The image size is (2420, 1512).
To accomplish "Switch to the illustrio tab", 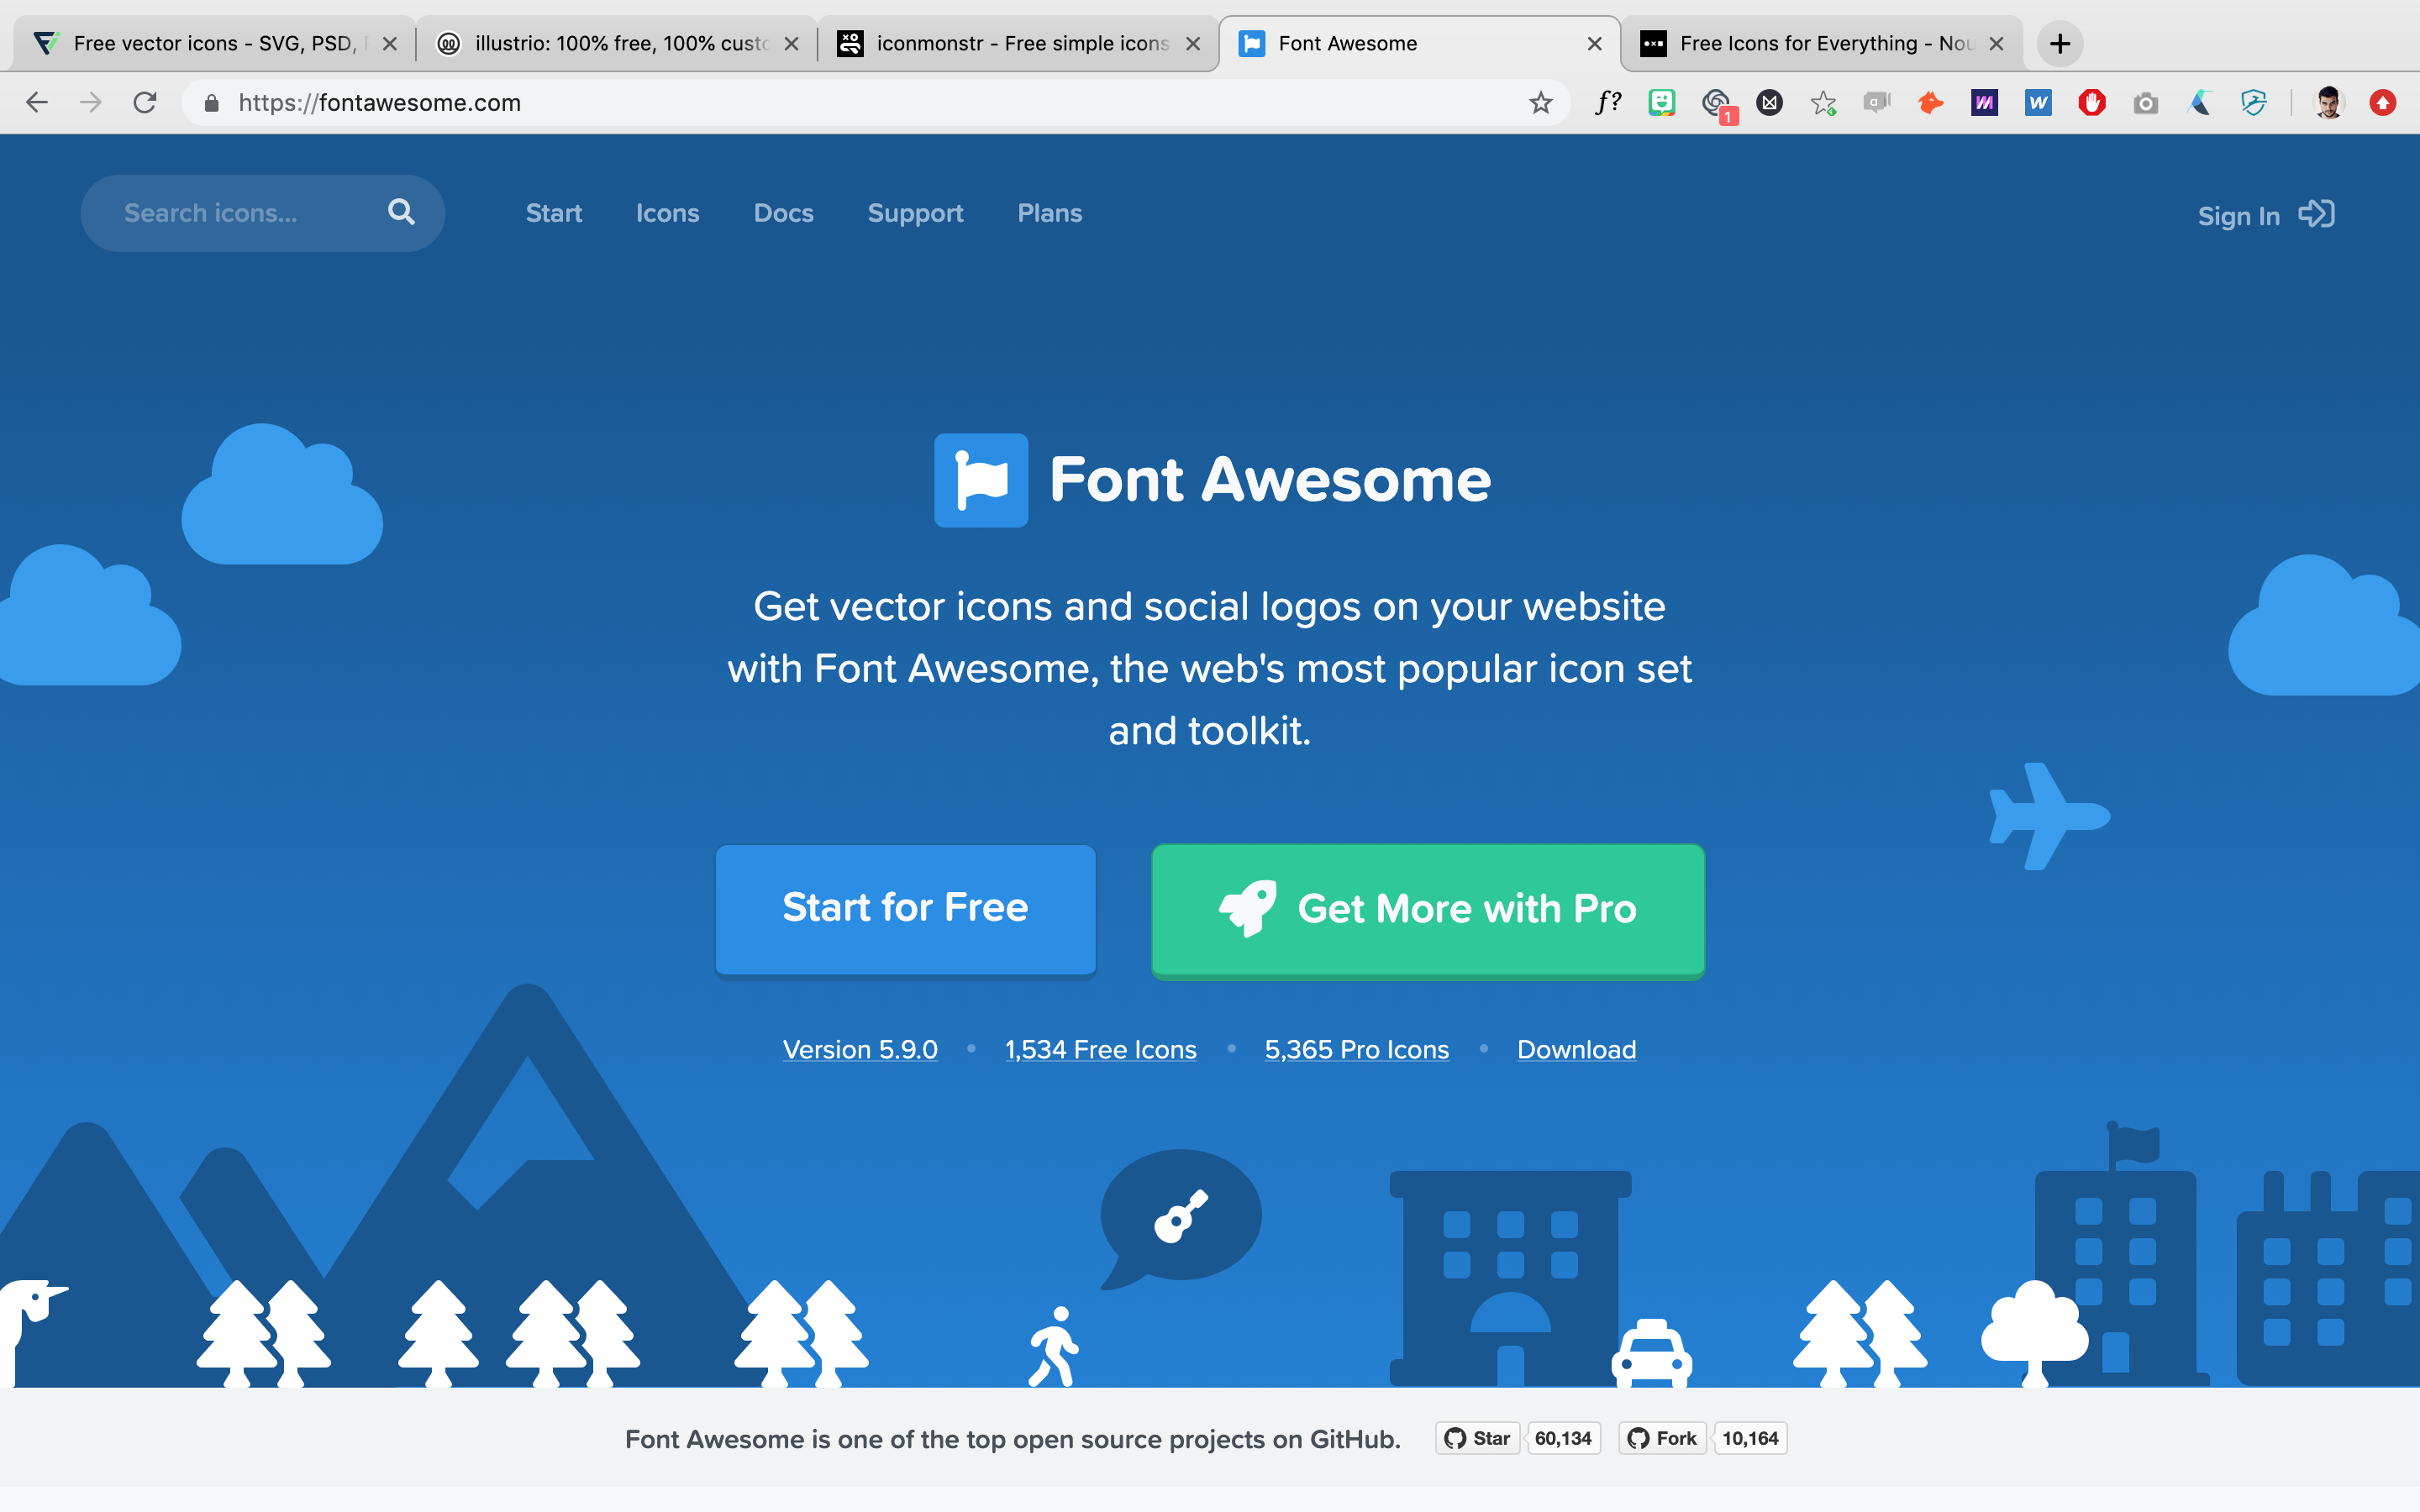I will pos(618,44).
